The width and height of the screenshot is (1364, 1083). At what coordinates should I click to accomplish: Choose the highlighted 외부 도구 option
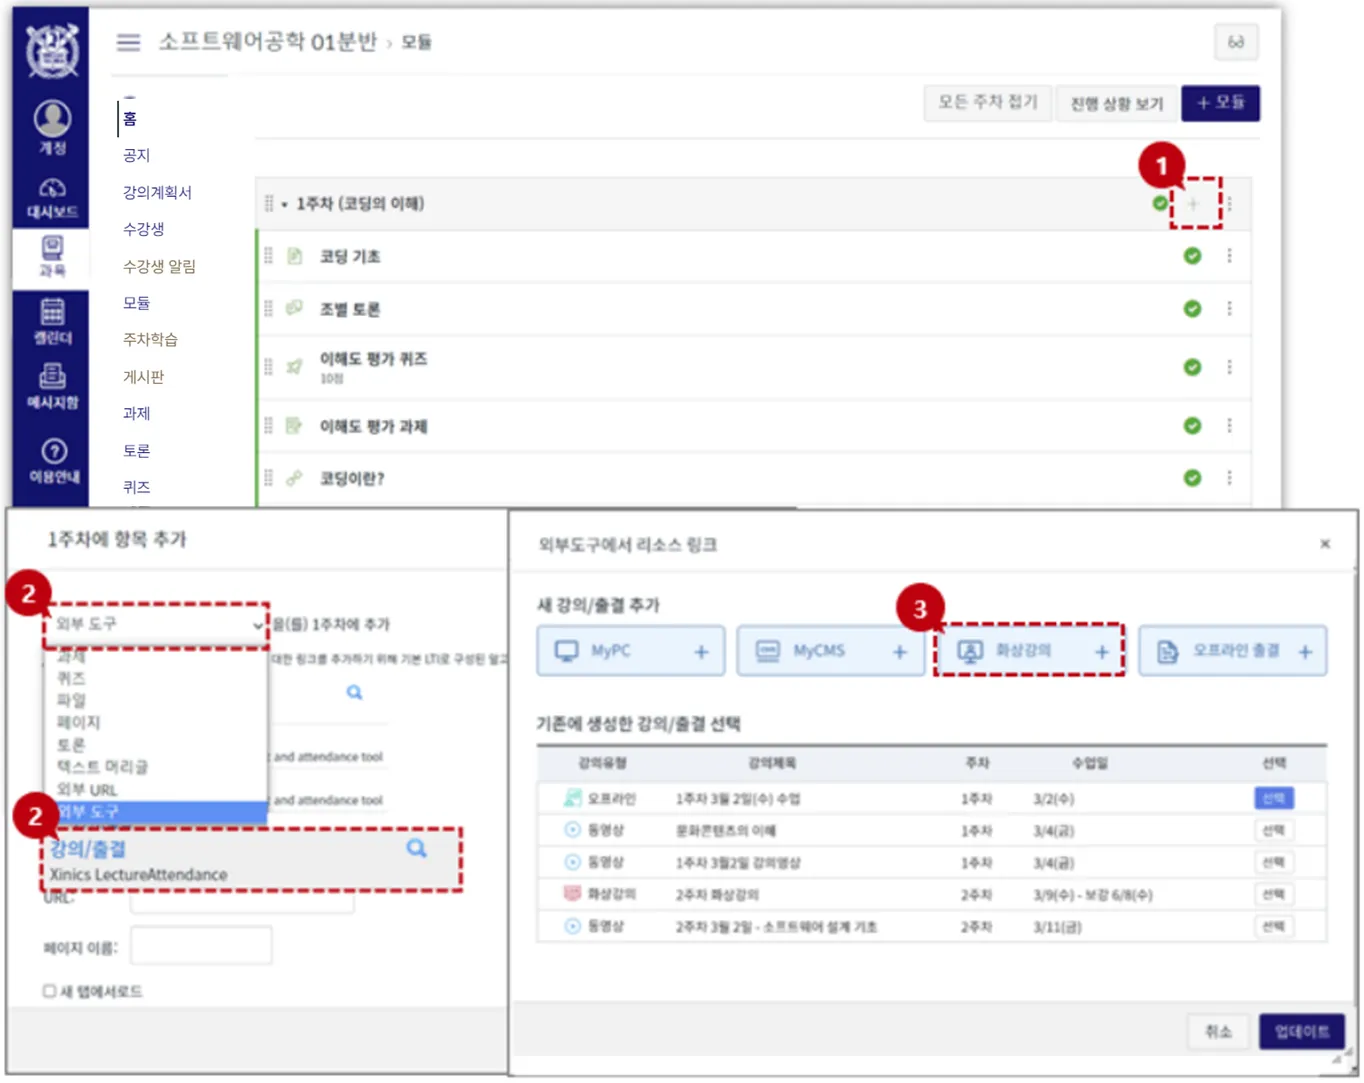coord(157,811)
